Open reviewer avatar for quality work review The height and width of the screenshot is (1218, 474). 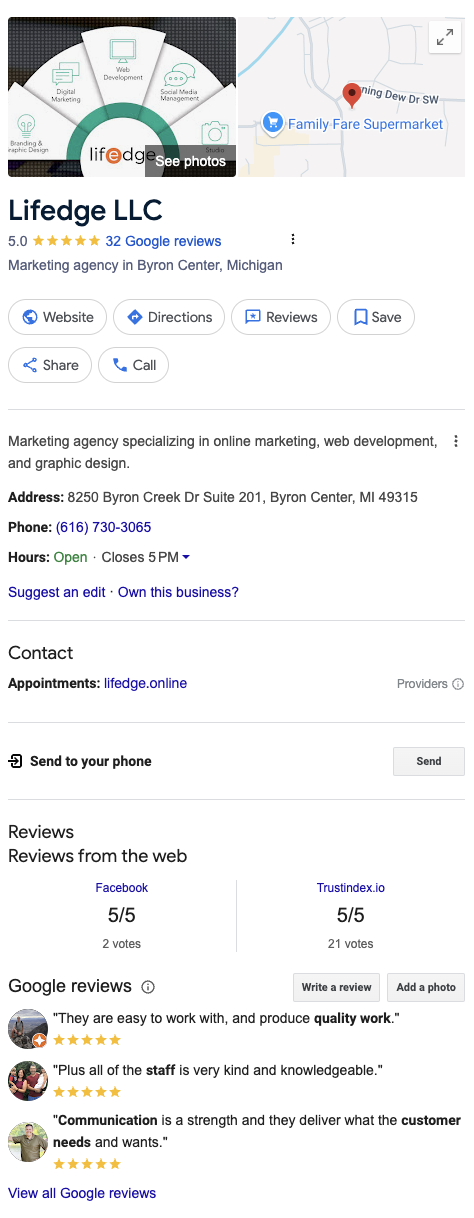pyautogui.click(x=28, y=1029)
